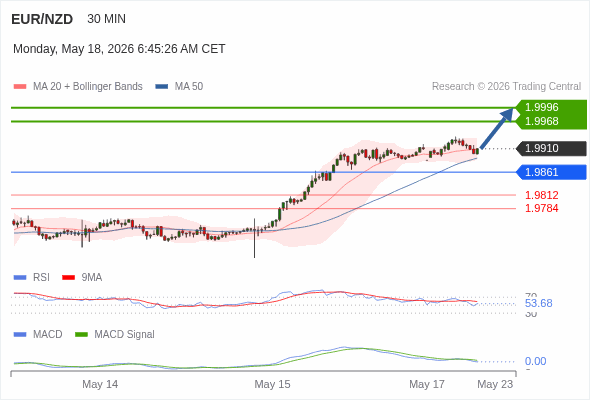Click the red 1.9812 support level label
Viewport: 590px width, 400px height.
[x=541, y=195]
